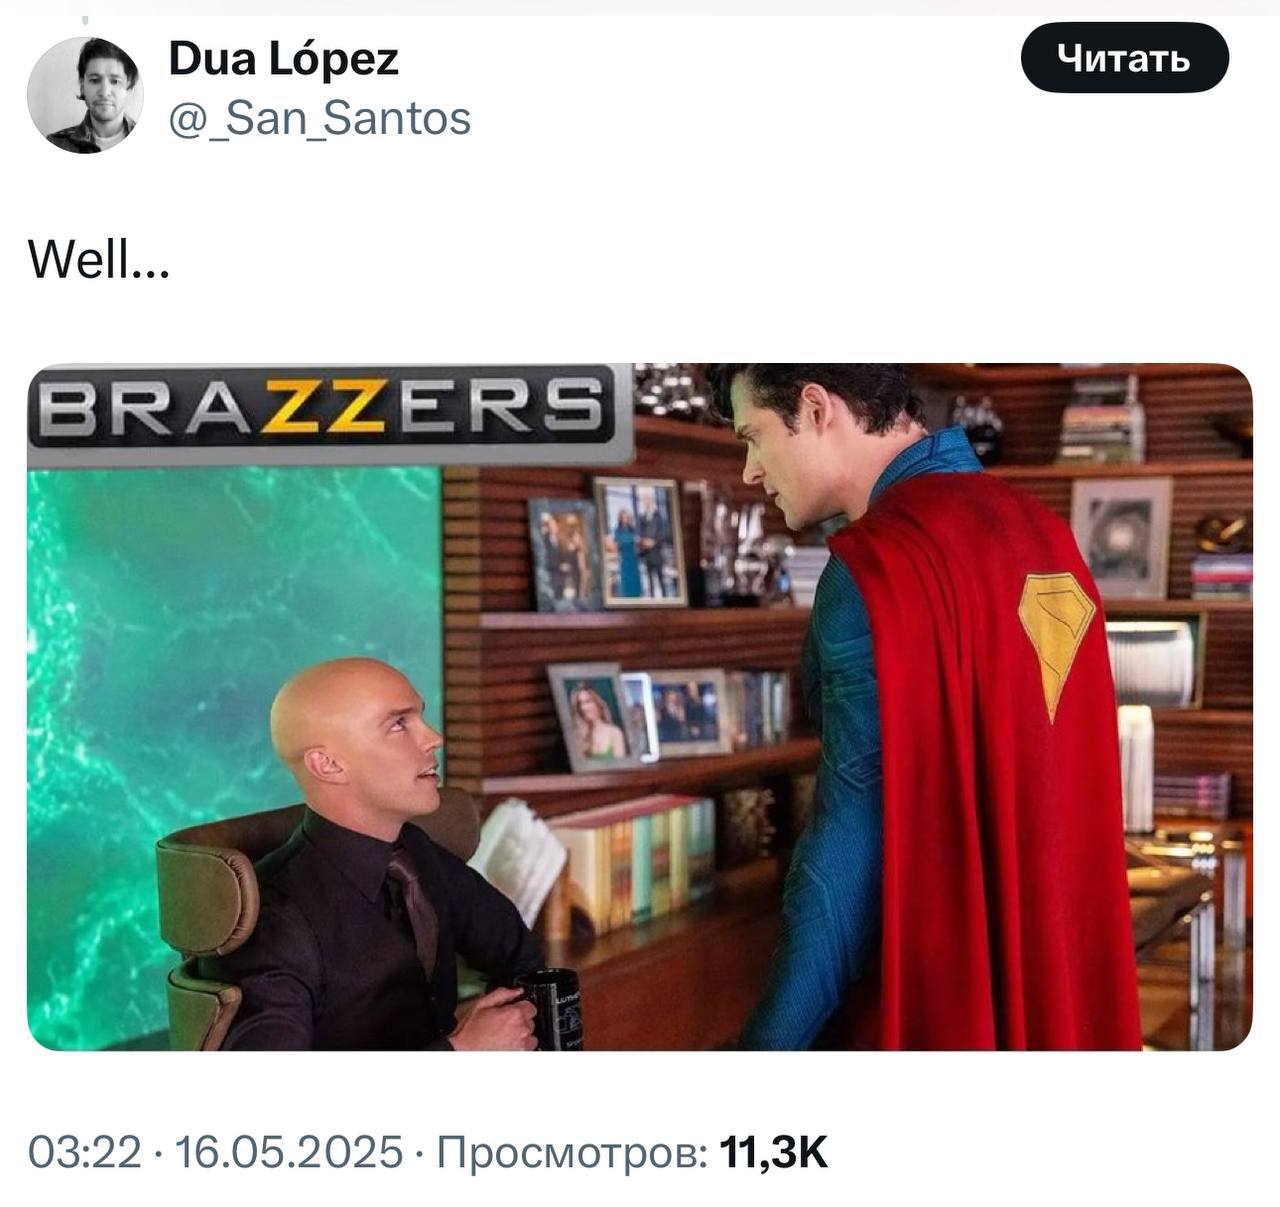1280x1207 pixels.
Task: Open the @_San_Santos handle link
Action: point(319,119)
